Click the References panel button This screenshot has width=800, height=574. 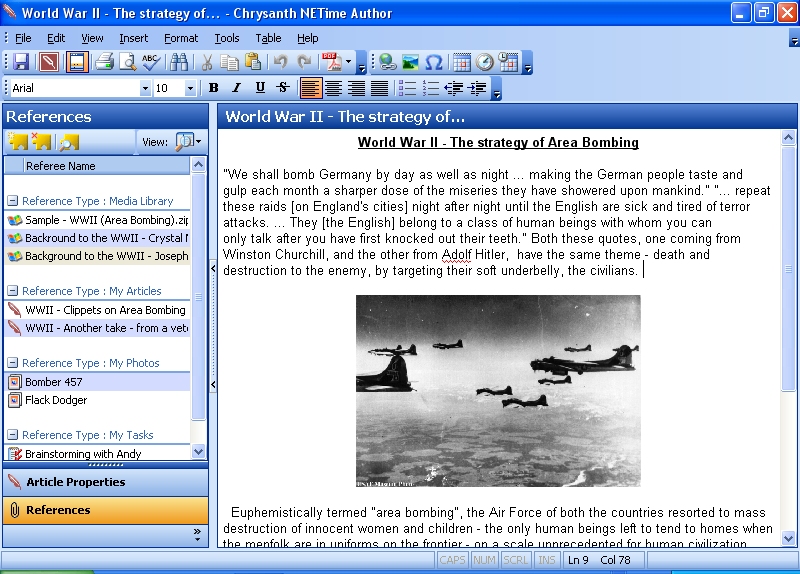point(104,510)
